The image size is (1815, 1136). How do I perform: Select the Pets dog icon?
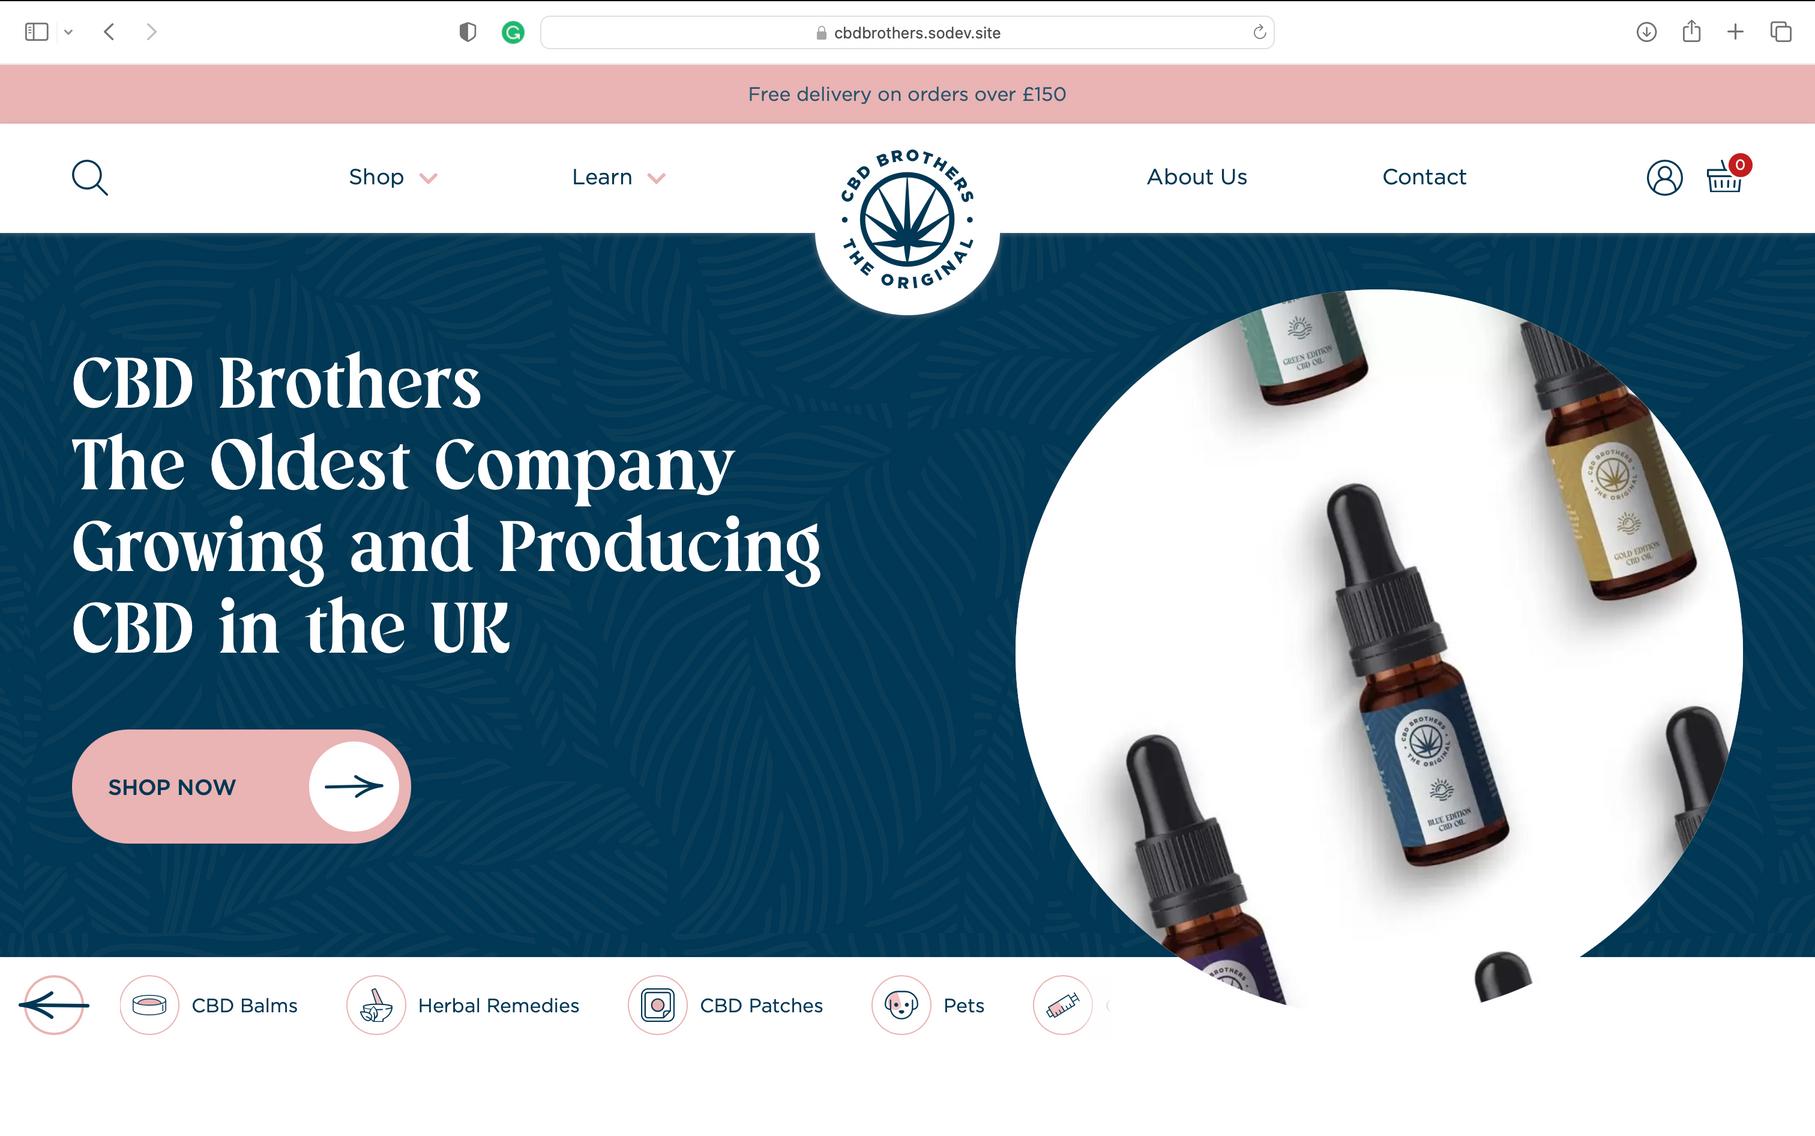tap(901, 1005)
